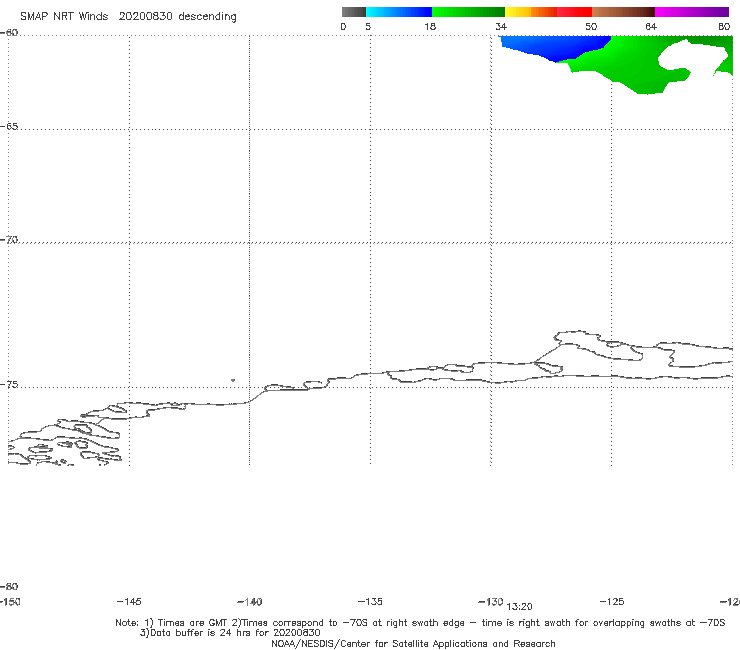Click the color bar label '5'
The height and width of the screenshot is (650, 740).
(x=368, y=26)
